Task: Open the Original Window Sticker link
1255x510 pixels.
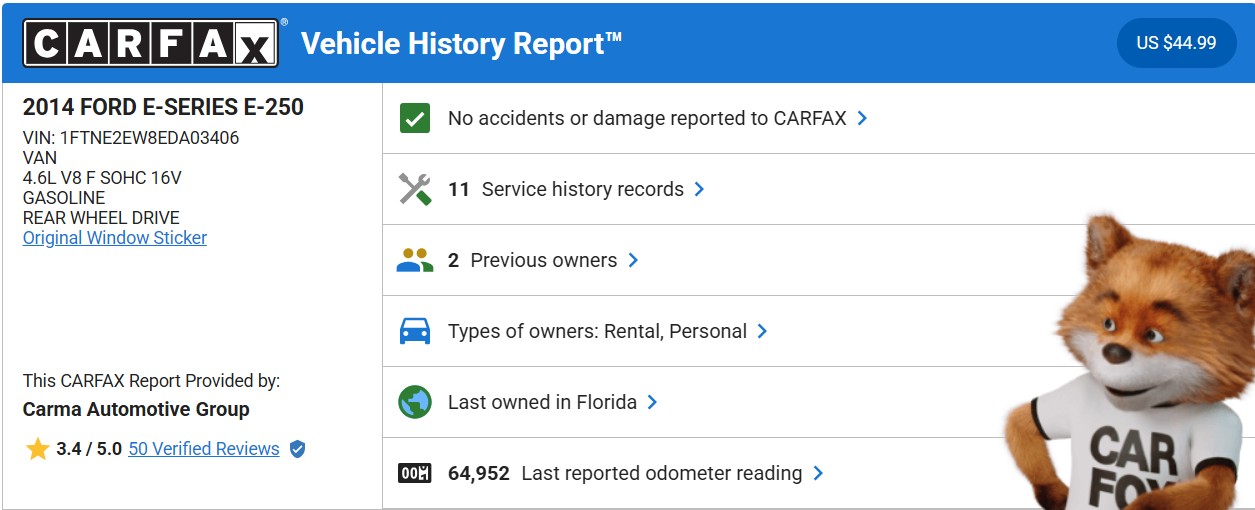Action: click(x=115, y=238)
